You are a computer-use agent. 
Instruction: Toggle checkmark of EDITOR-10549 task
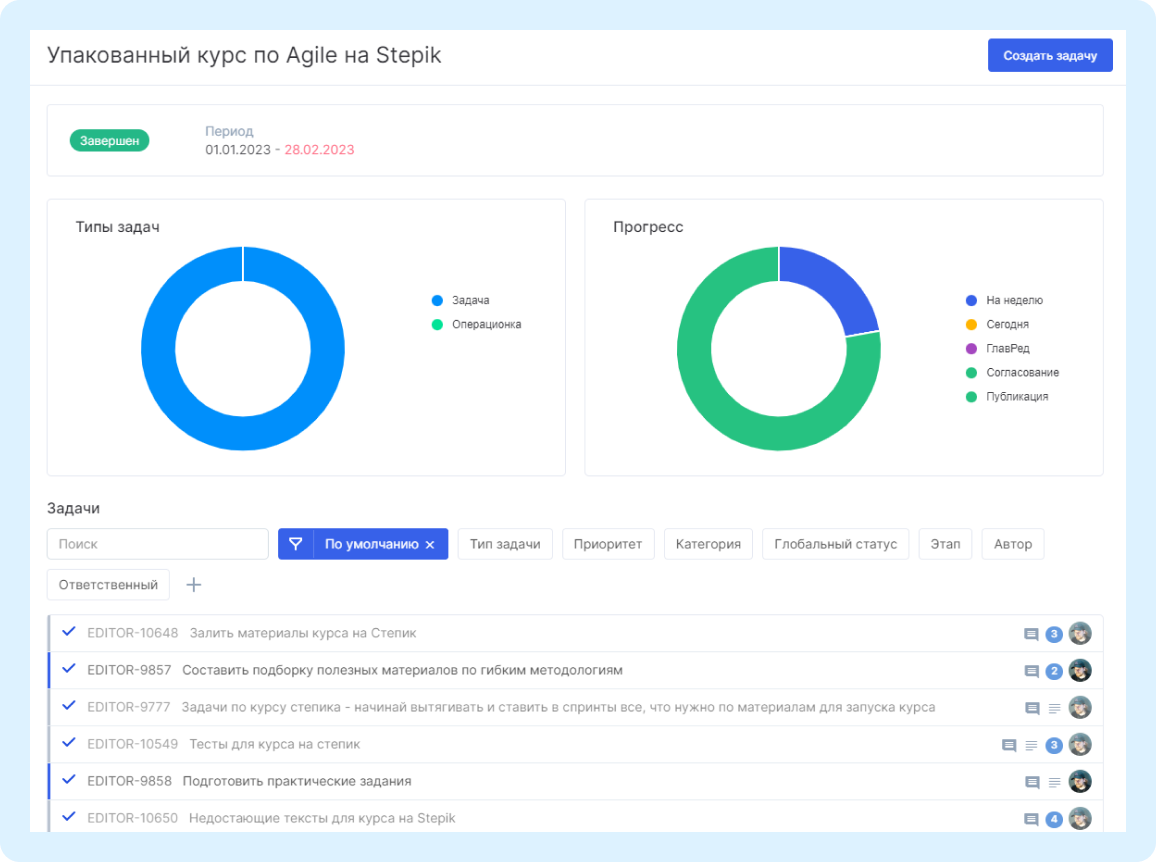coord(69,743)
